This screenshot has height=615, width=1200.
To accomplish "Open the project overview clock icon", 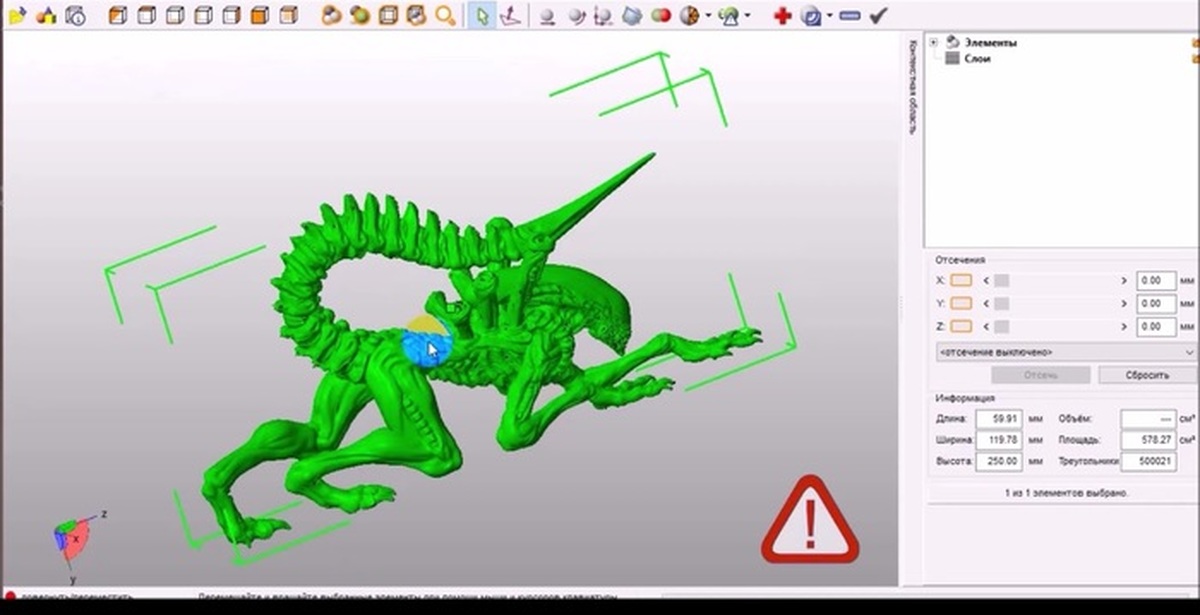I will coord(76,15).
